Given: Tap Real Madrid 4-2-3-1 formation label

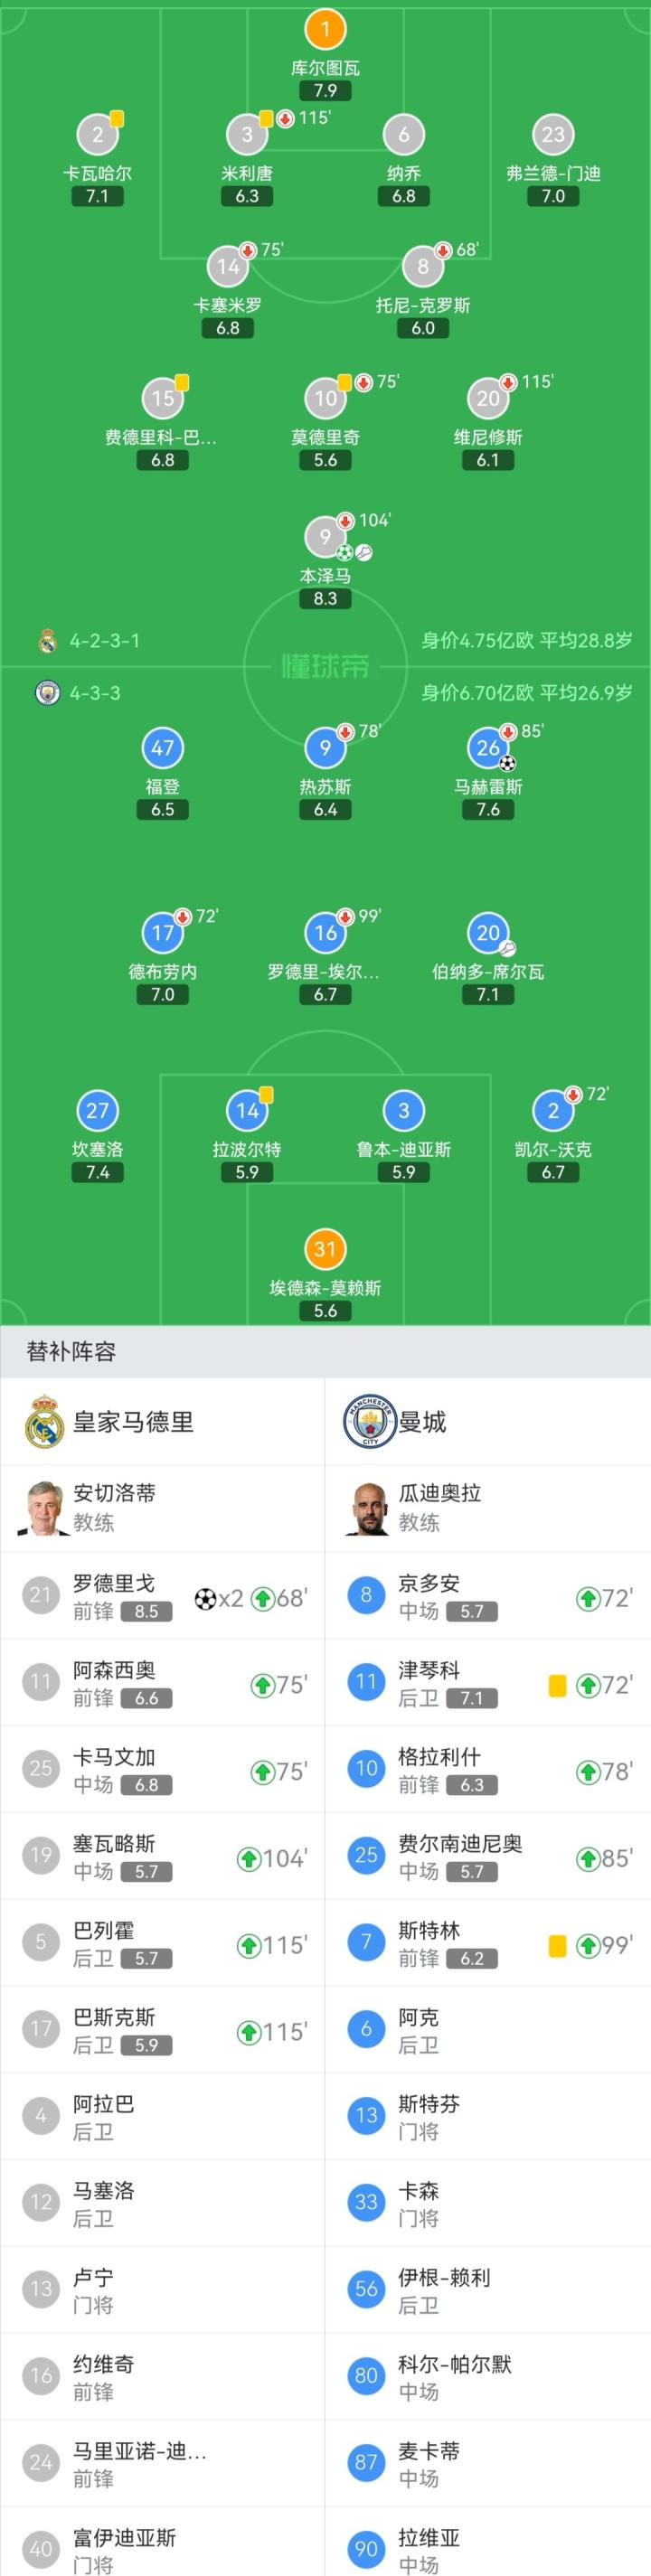Looking at the screenshot, I should tap(104, 641).
